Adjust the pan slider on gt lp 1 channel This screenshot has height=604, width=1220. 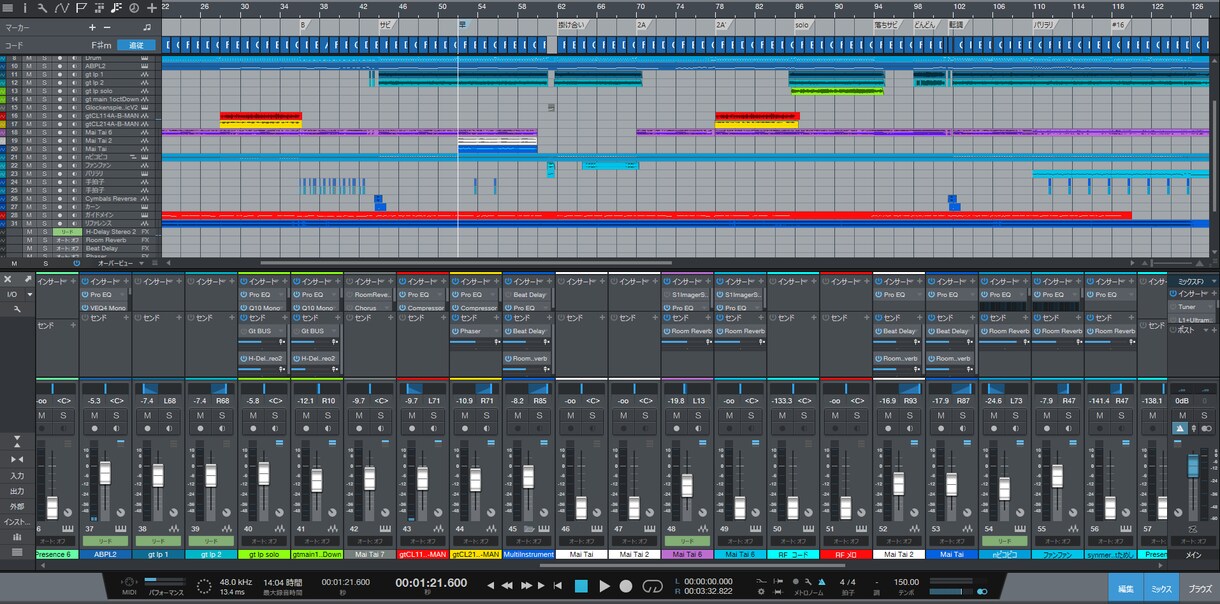coord(158,388)
